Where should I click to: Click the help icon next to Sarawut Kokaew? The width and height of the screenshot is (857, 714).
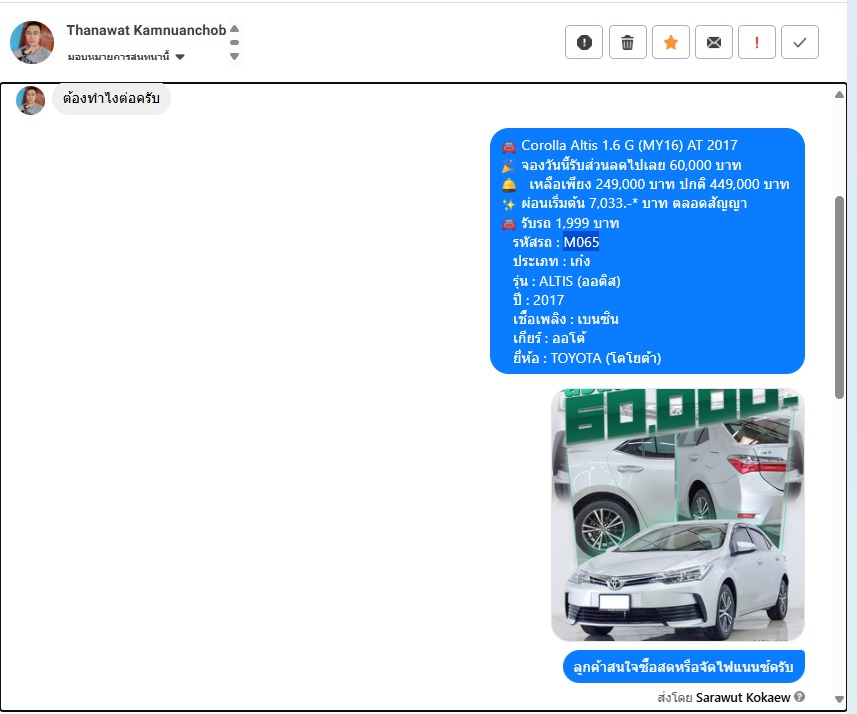(x=799, y=697)
